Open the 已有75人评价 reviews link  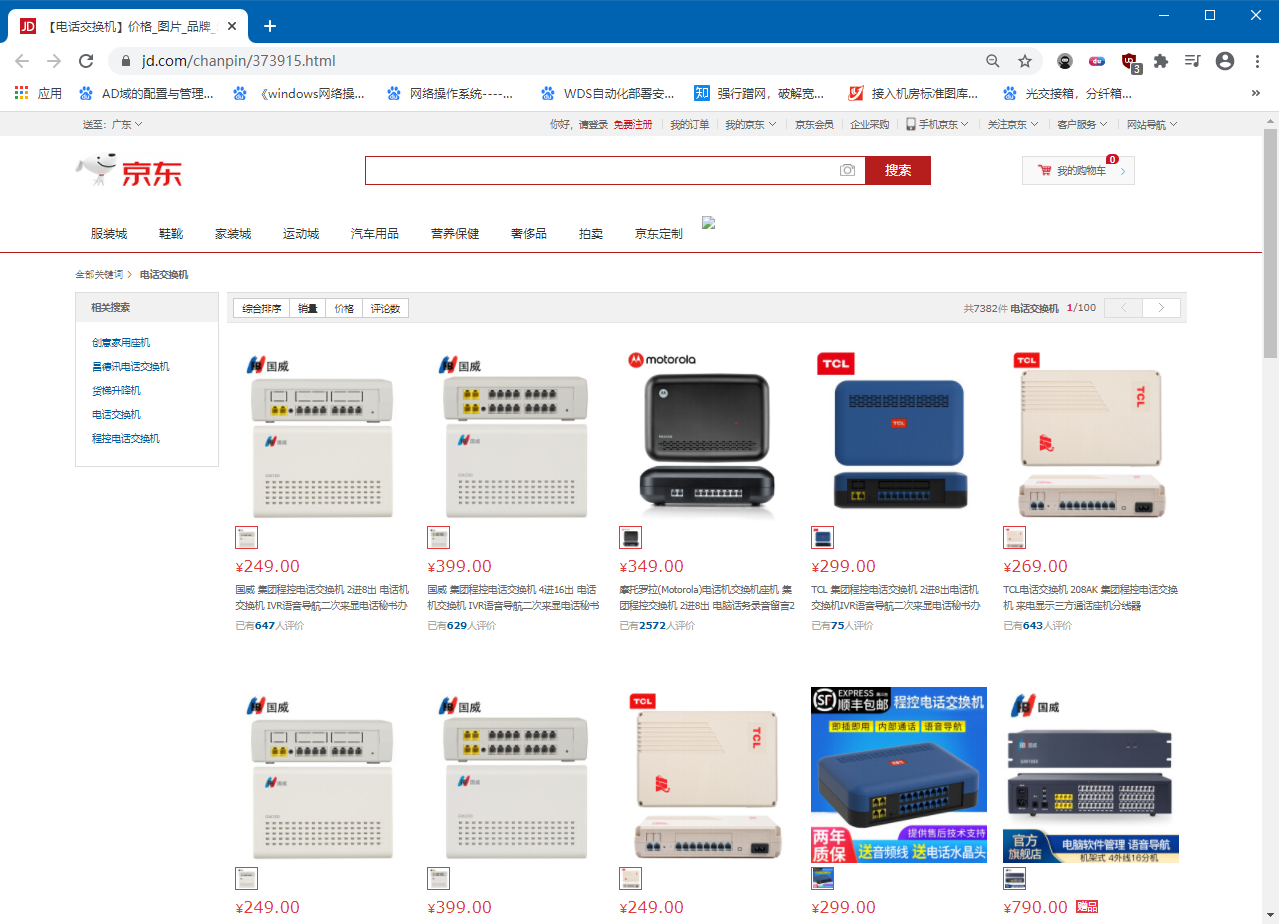pos(842,626)
